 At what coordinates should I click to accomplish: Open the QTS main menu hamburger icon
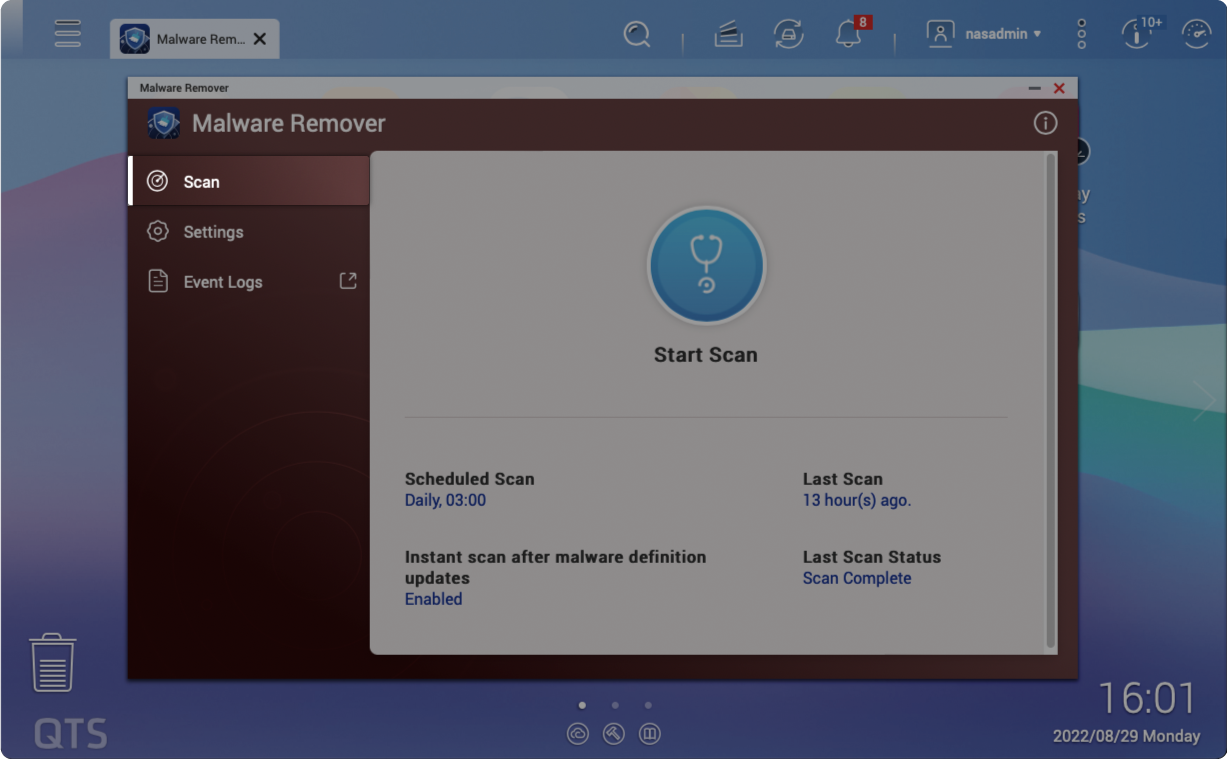point(67,34)
